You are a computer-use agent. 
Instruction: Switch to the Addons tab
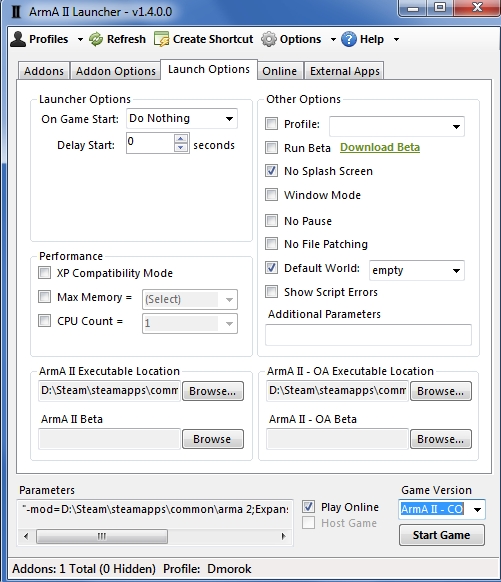tap(44, 71)
